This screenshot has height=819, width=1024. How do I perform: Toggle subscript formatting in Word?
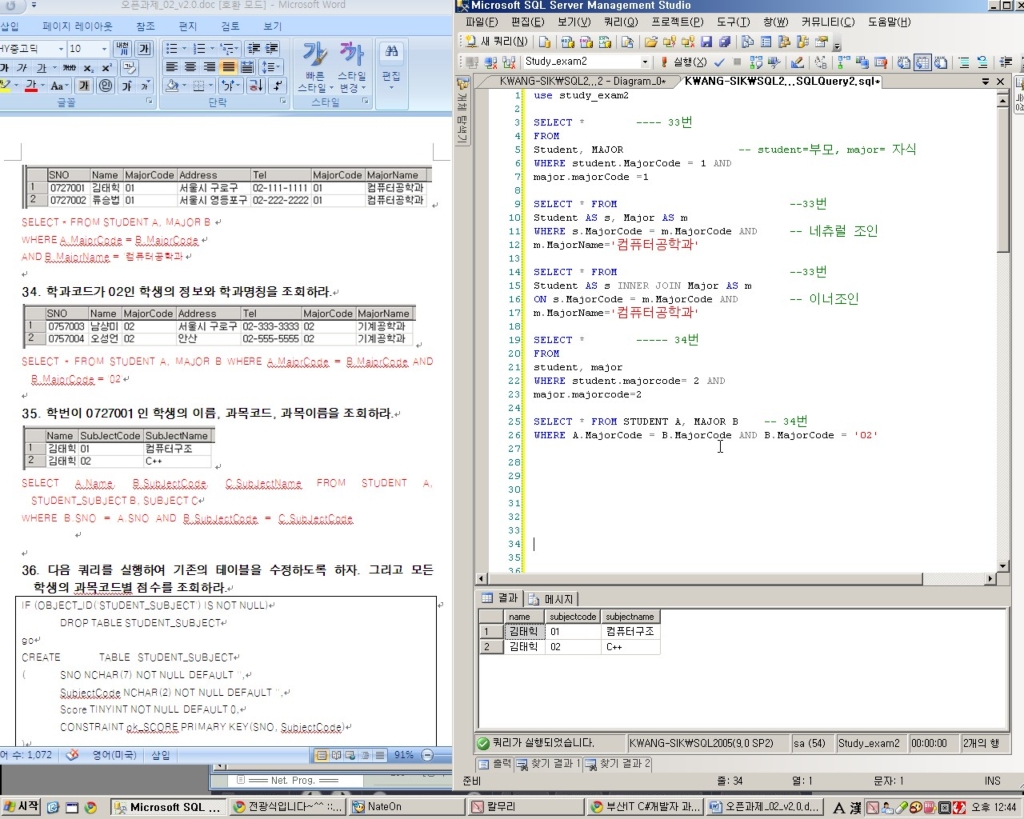click(89, 68)
